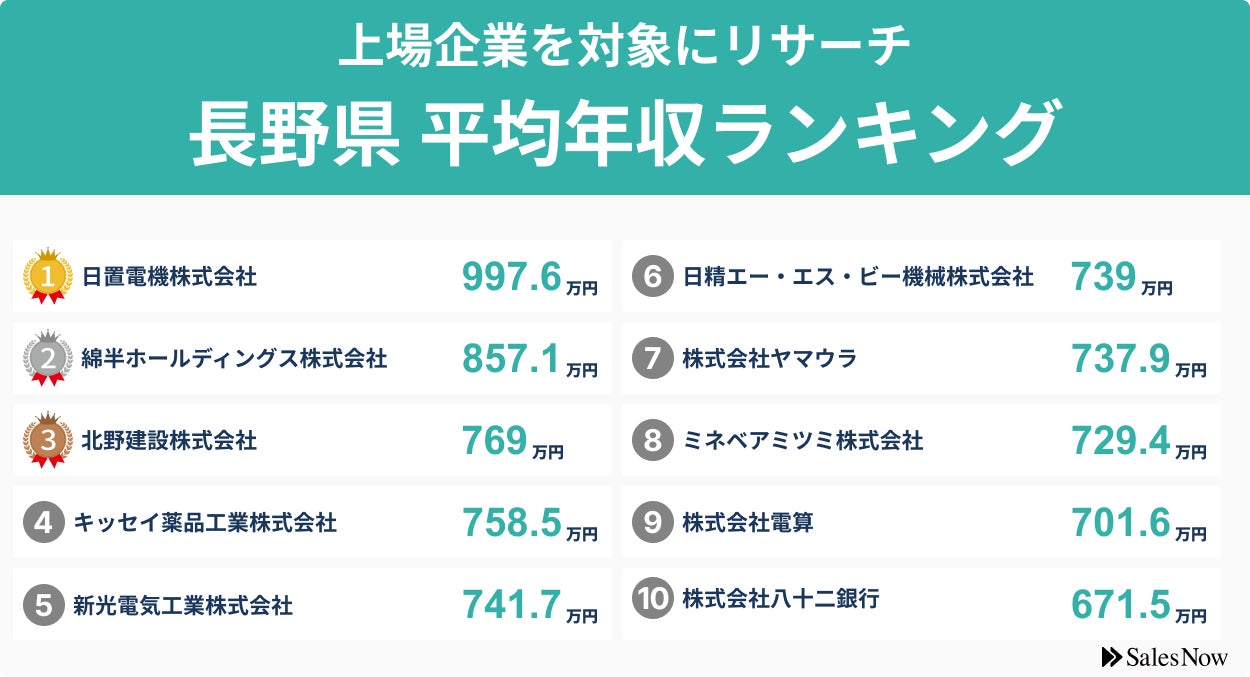Viewport: 1250px width, 677px height.
Task: Click the gray number 9 circle
Action: pos(652,522)
